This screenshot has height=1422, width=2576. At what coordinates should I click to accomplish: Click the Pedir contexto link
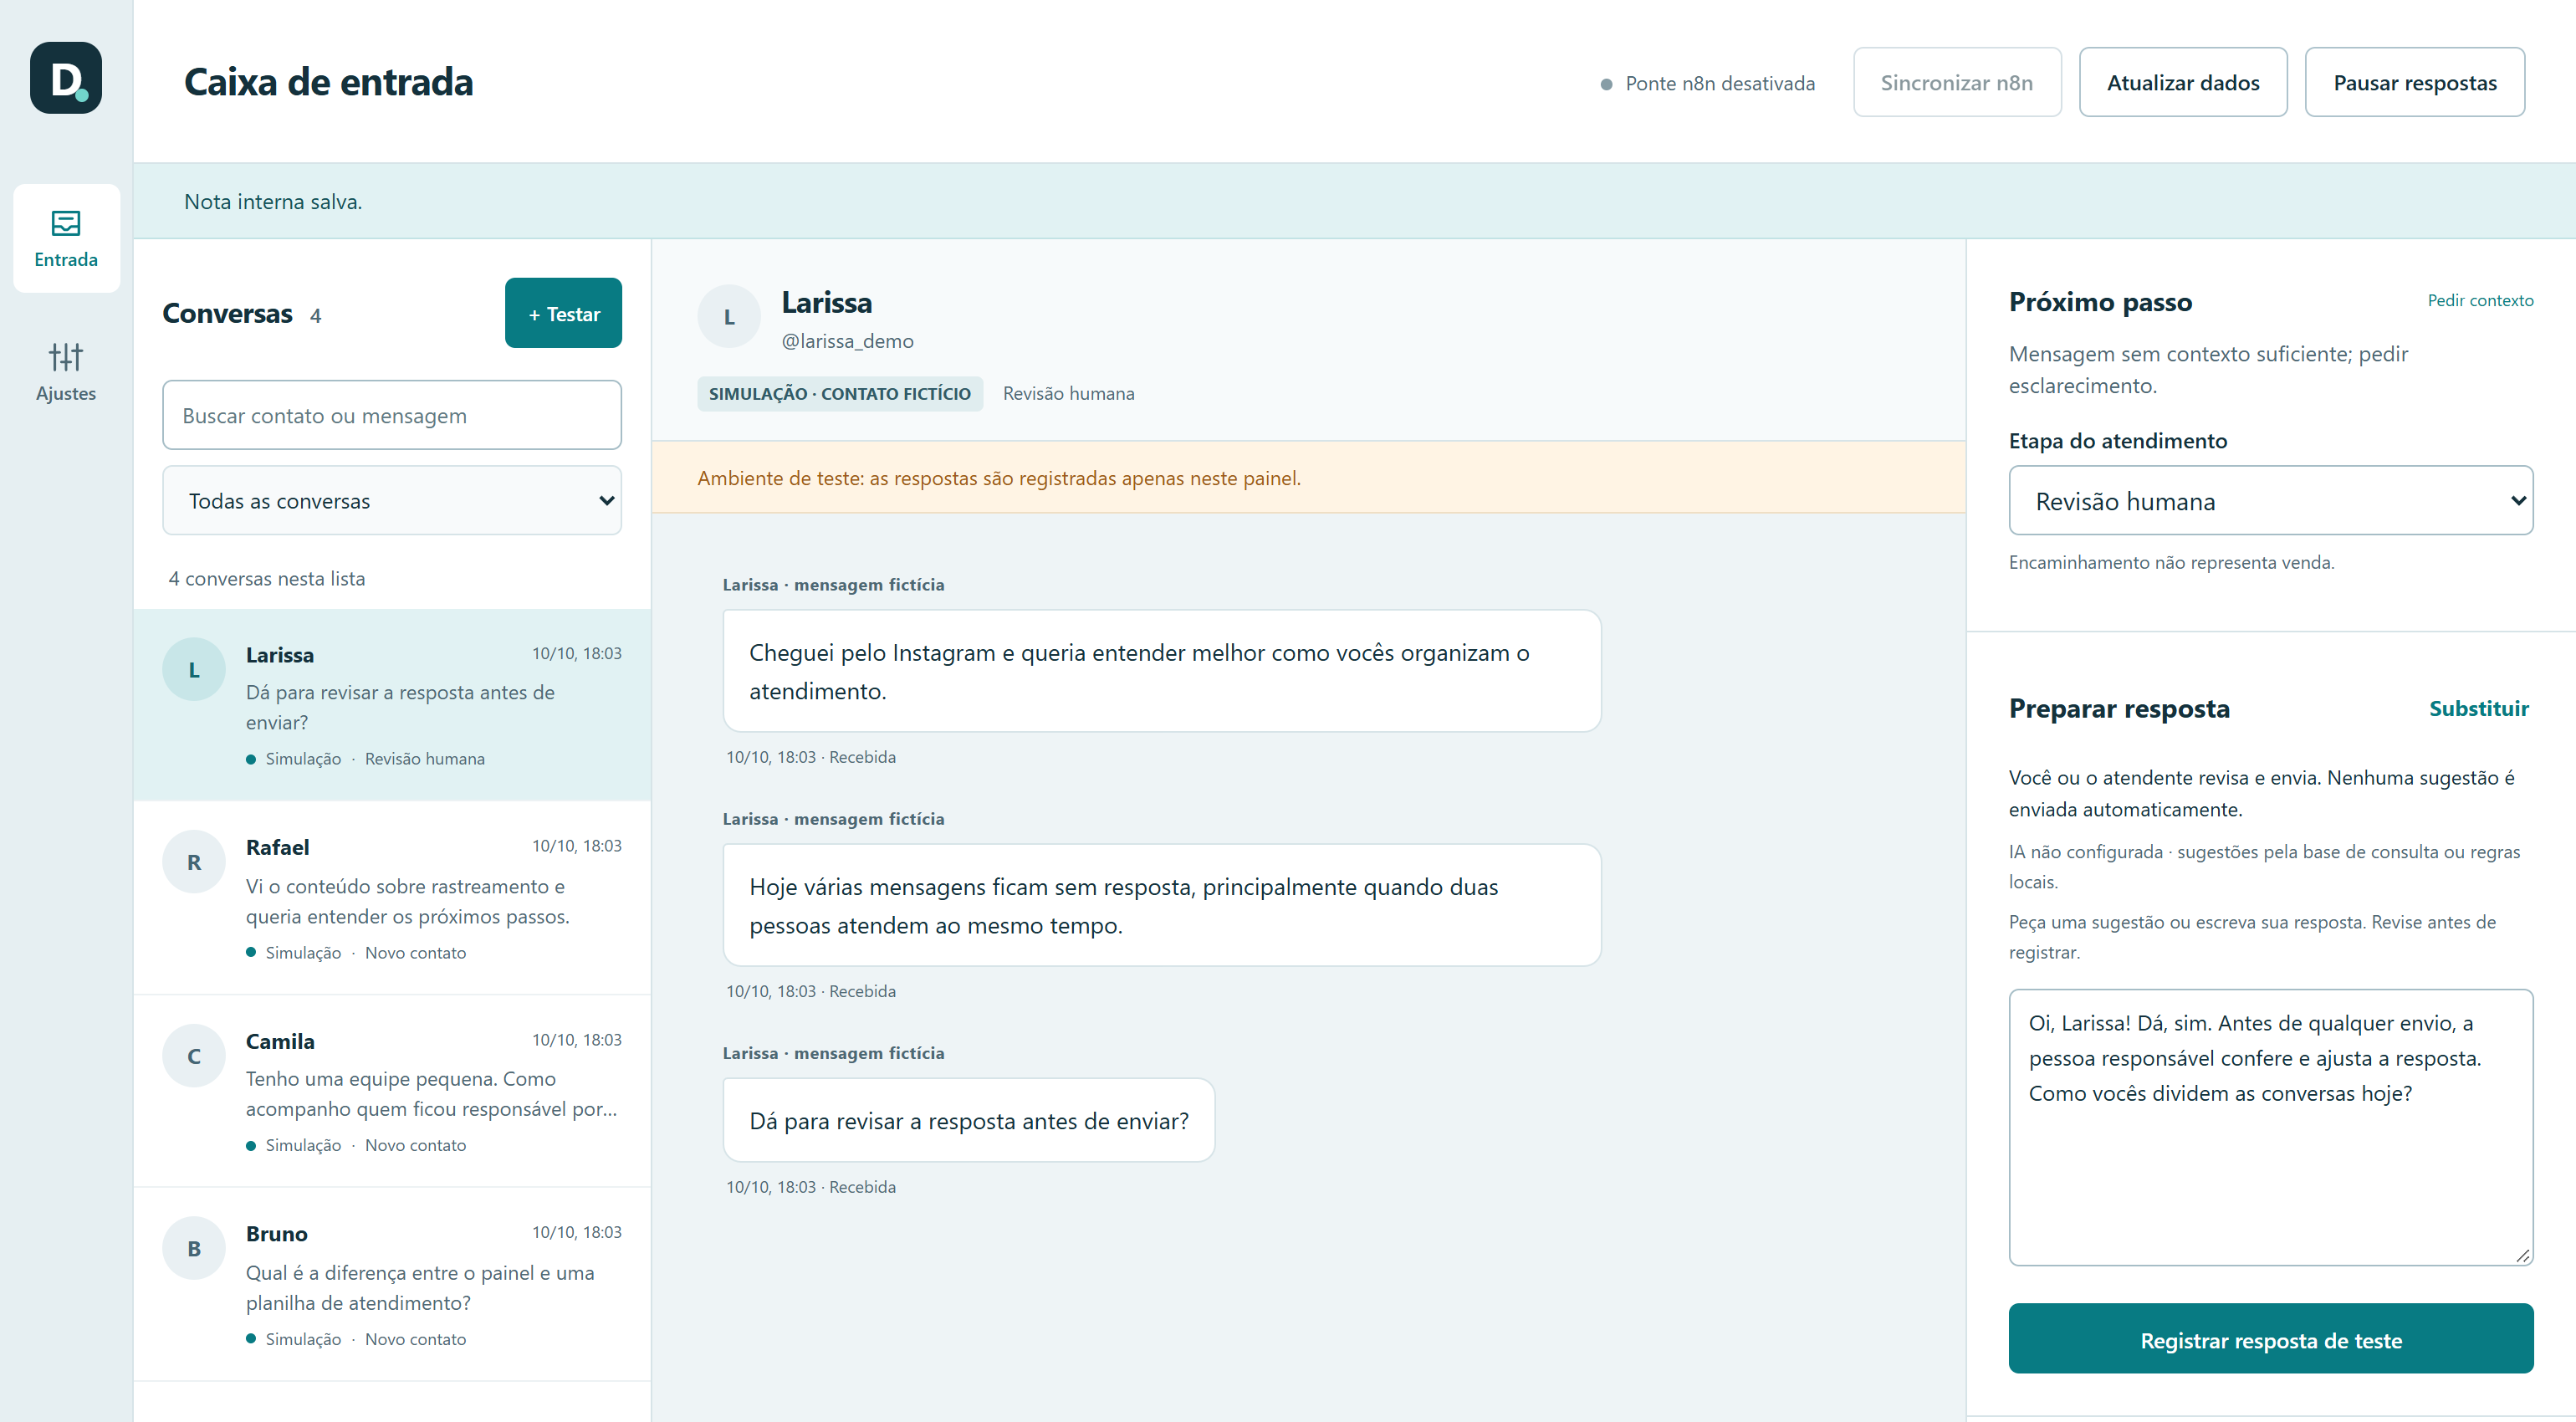point(2480,300)
